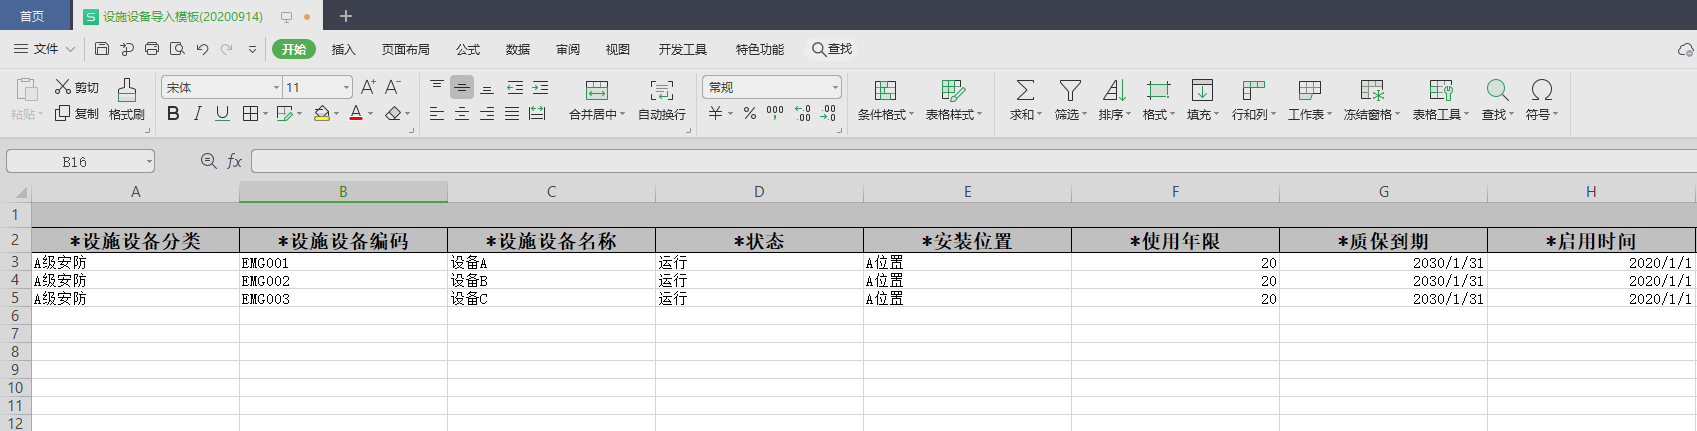
Task: Click the Sort (排序) icon
Action: [x=1114, y=100]
